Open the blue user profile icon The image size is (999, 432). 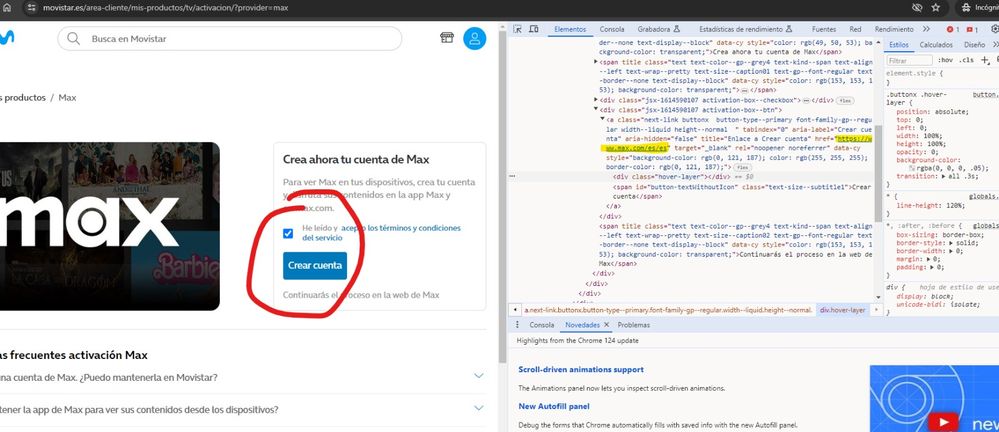pyautogui.click(x=475, y=39)
